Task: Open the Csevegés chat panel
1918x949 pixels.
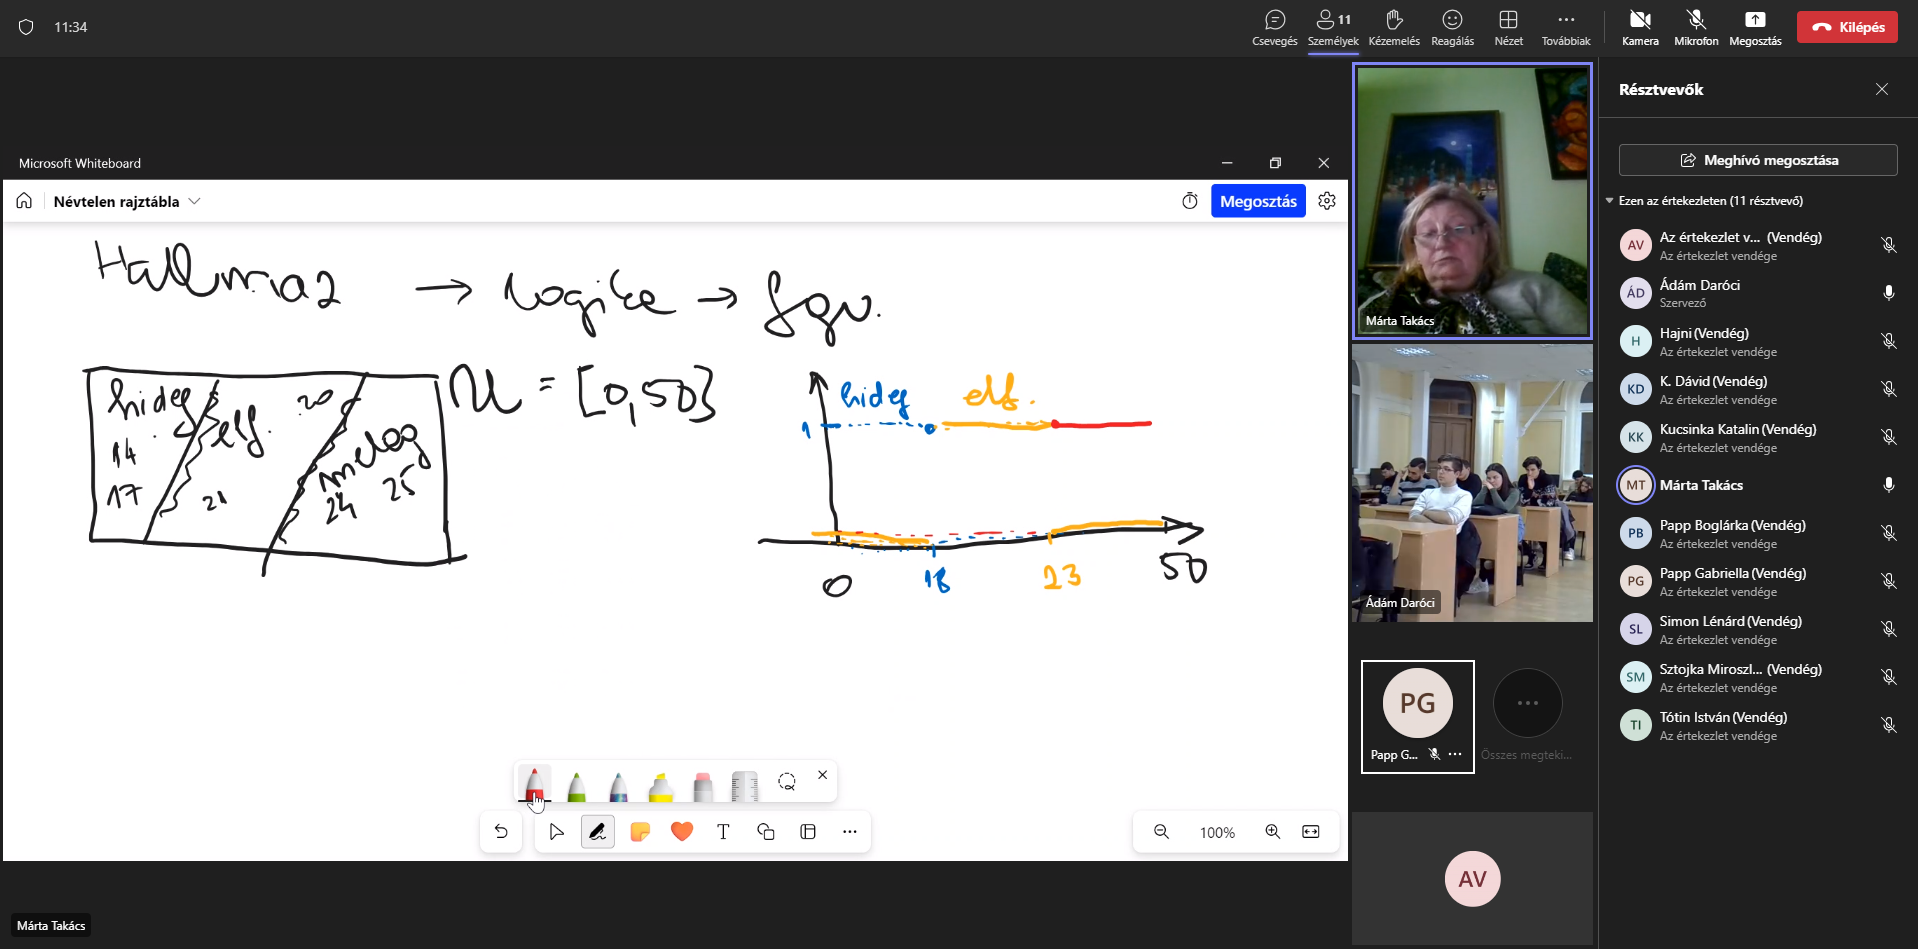Action: [x=1275, y=27]
